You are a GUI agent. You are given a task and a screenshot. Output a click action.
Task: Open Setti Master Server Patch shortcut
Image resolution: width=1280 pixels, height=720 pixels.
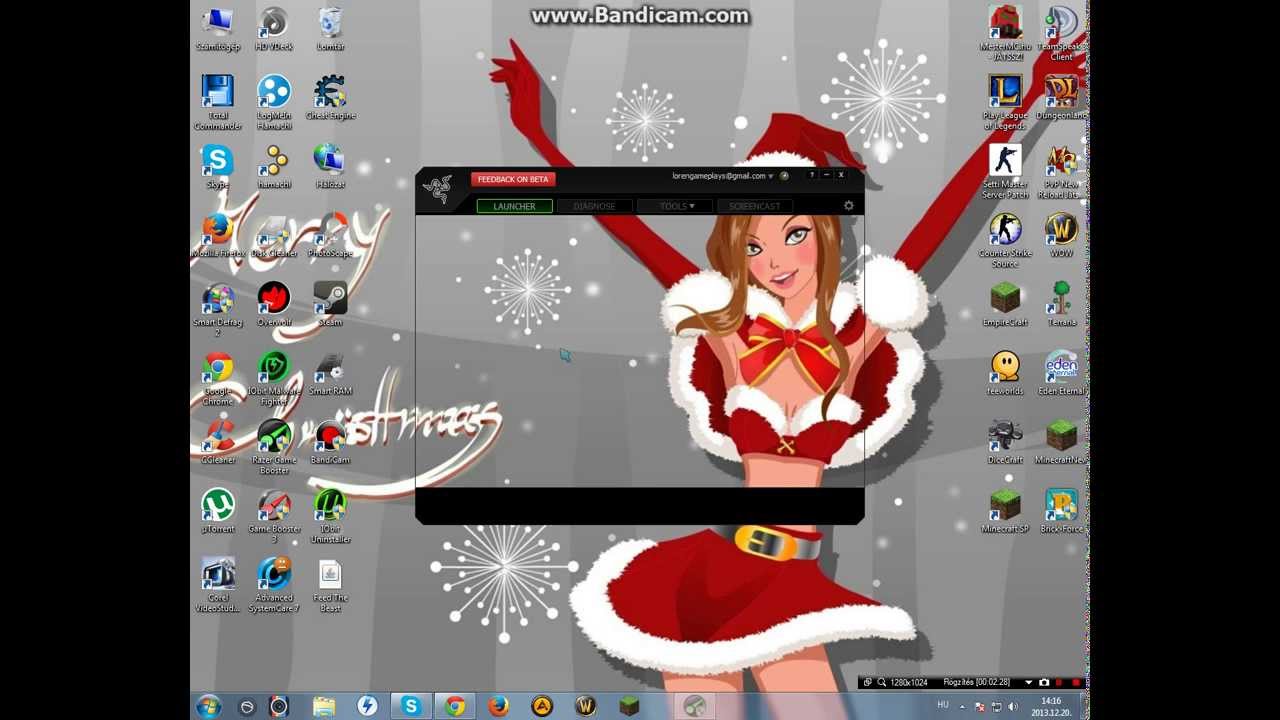tap(1005, 172)
